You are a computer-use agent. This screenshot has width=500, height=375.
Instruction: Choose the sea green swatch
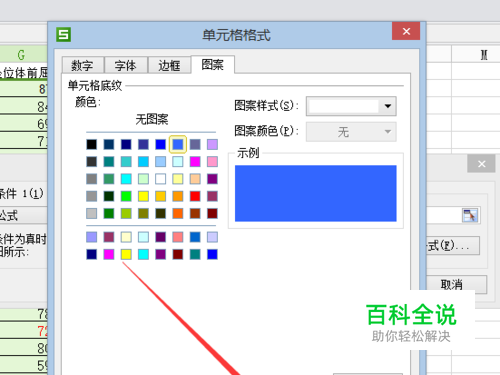(x=109, y=179)
